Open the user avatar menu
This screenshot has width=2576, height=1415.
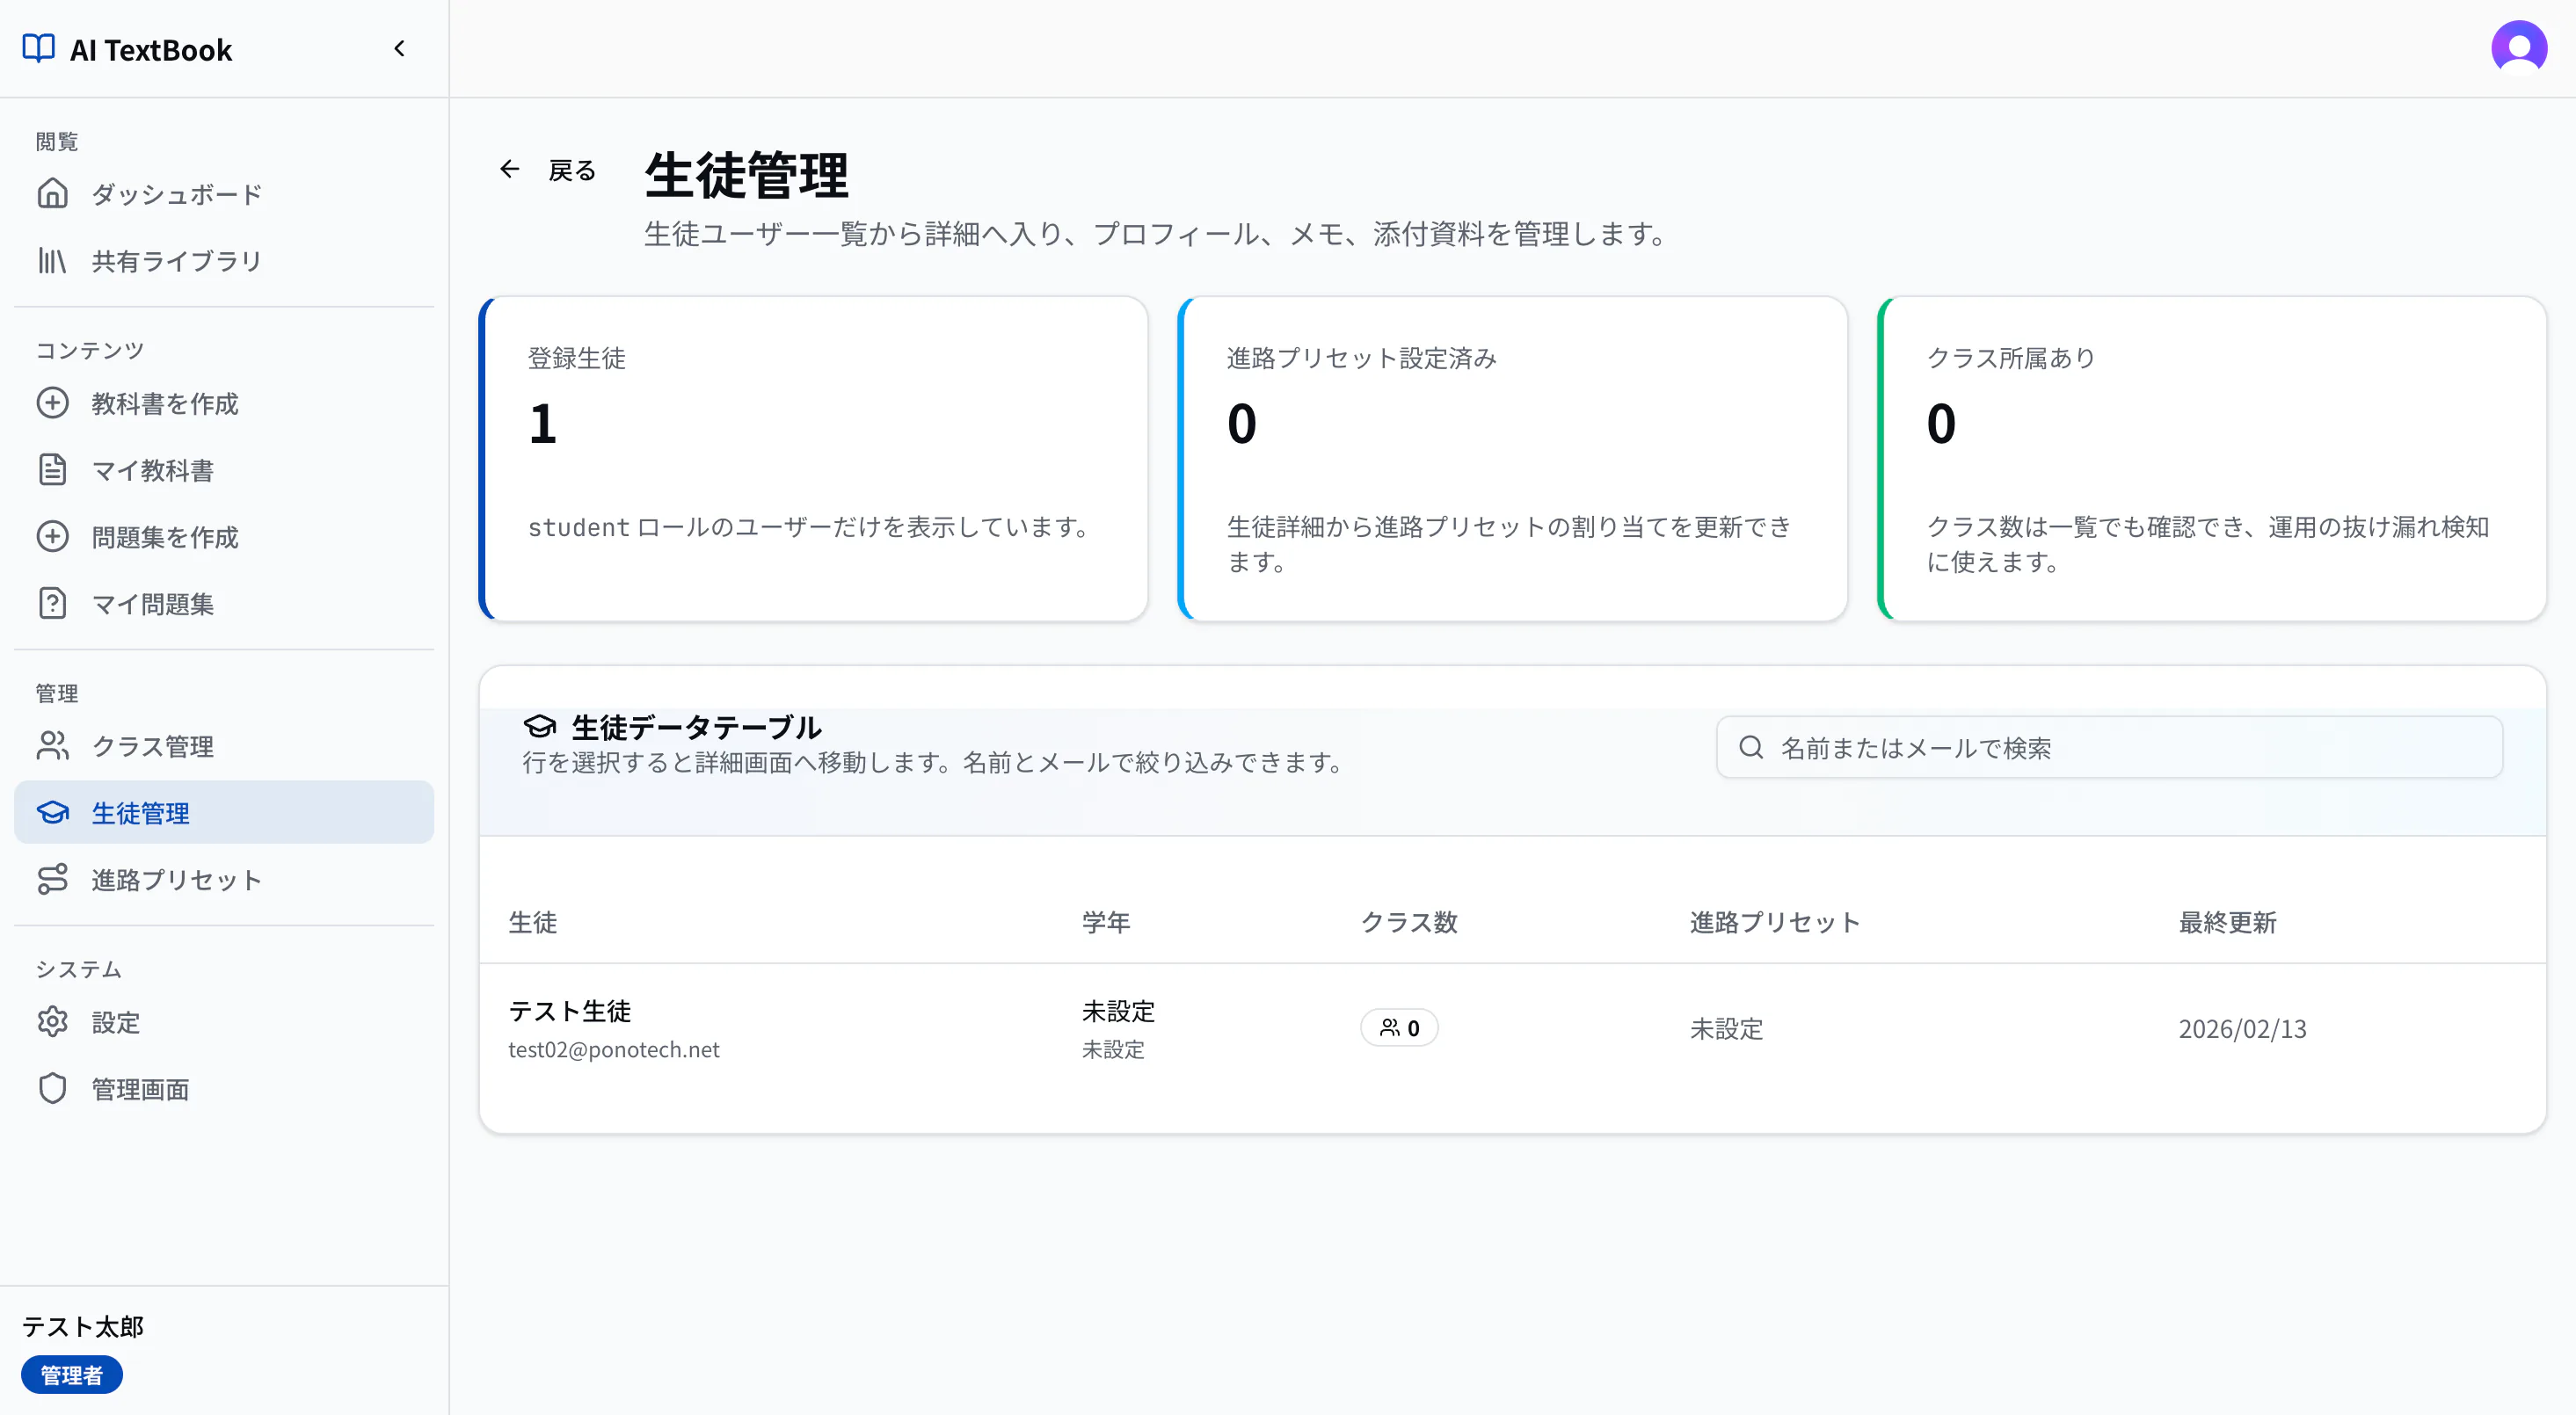(x=2518, y=48)
